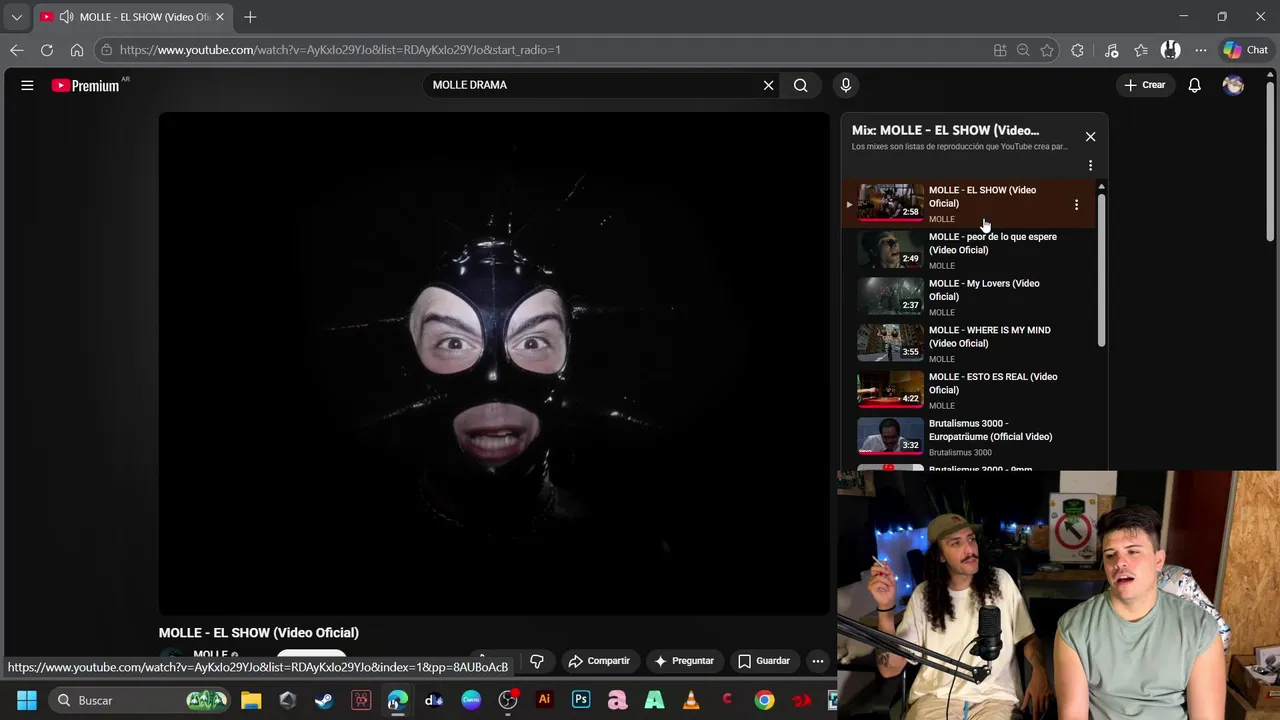Open the favorites list icon
This screenshot has width=1280, height=720.
click(1141, 50)
